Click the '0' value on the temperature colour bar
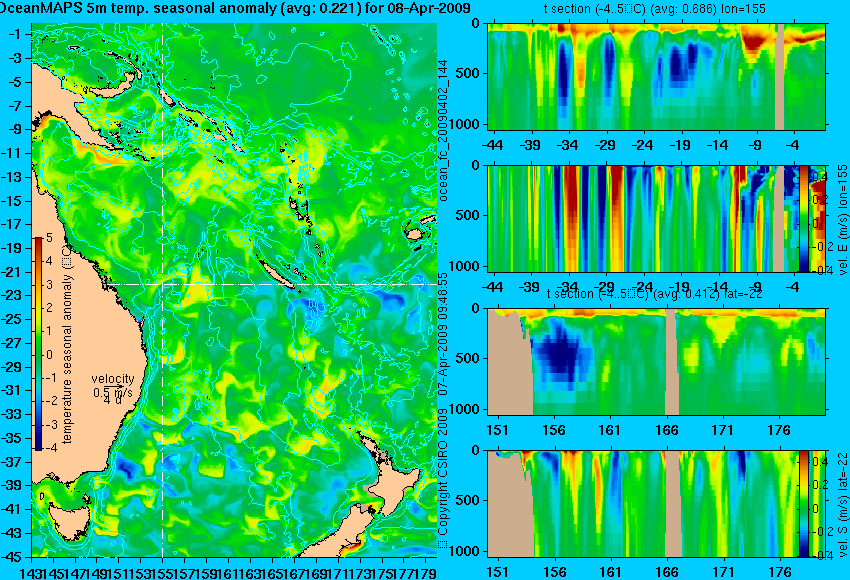Screen dimensions: 850x580 tap(49, 355)
